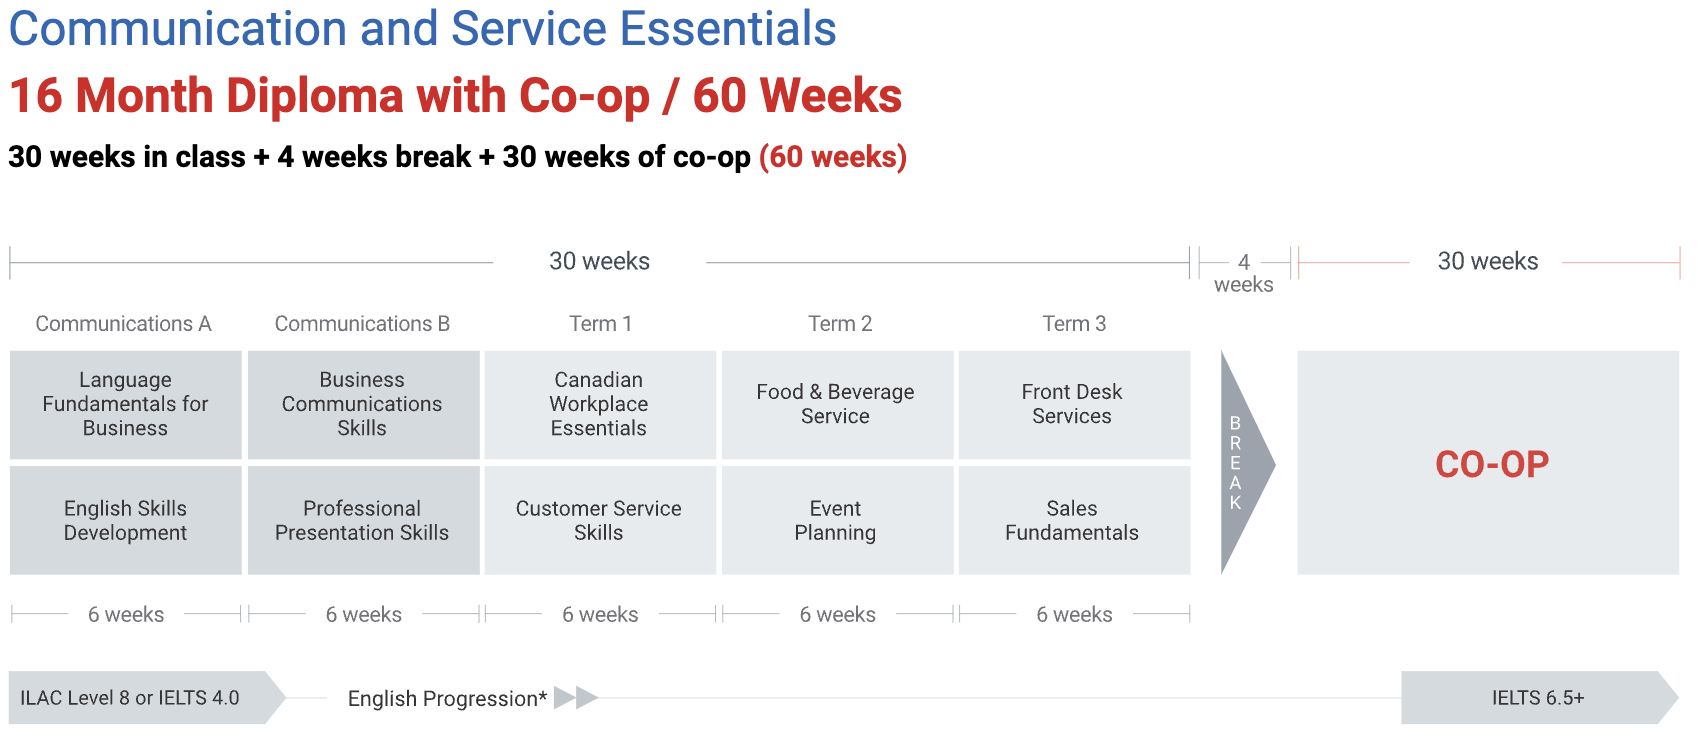
Task: Click the IELTS 6.5+ arrow banner
Action: point(1539,697)
